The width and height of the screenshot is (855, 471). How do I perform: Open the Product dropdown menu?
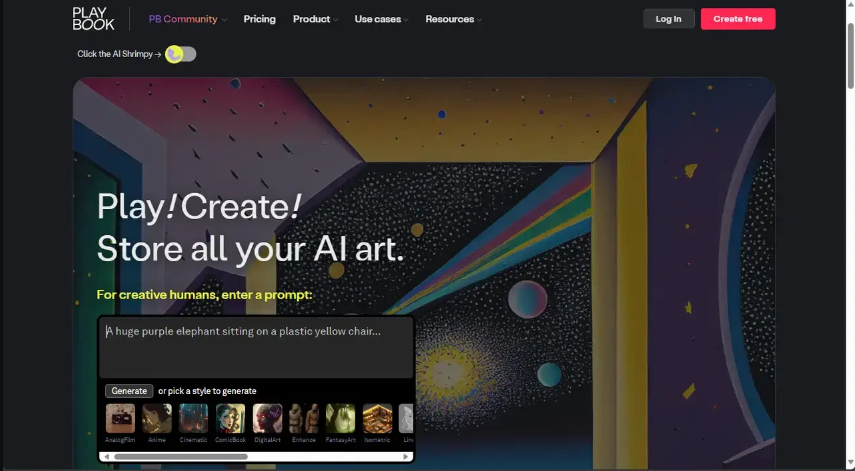pyautogui.click(x=315, y=19)
